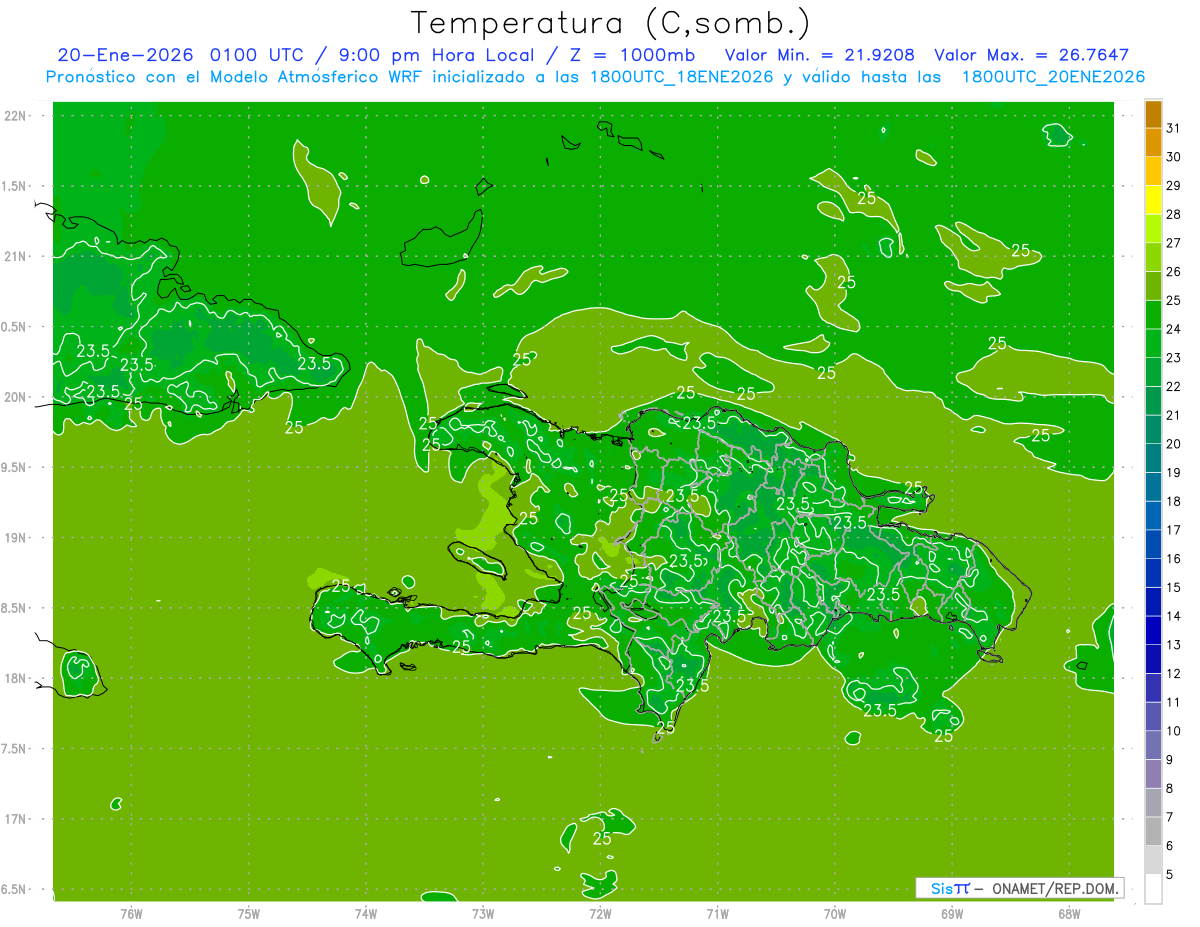Image resolution: width=1200 pixels, height=927 pixels.
Task: Click the "17N" latitude axis label
Action: [16, 819]
